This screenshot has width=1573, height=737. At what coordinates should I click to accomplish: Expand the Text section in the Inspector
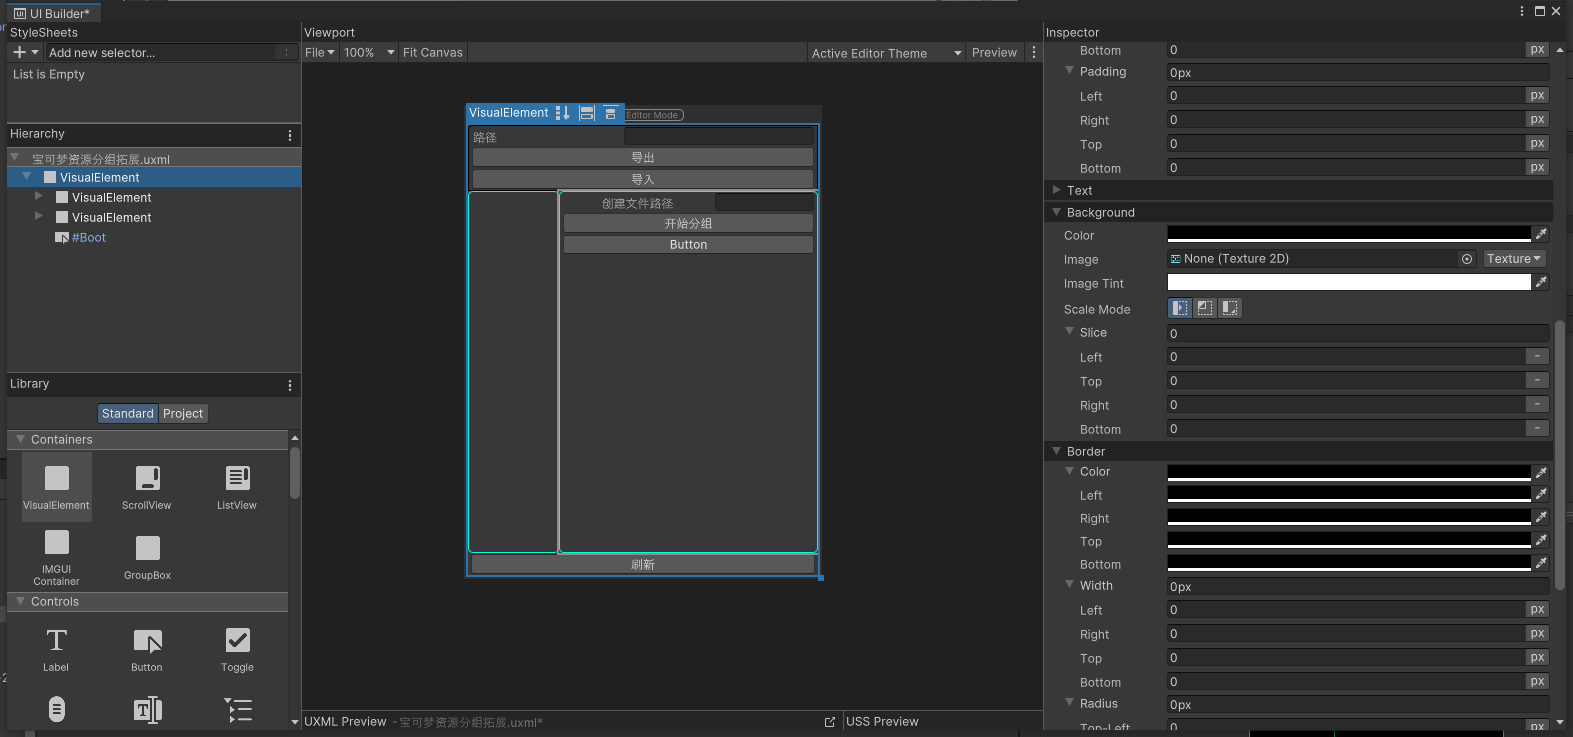point(1057,190)
